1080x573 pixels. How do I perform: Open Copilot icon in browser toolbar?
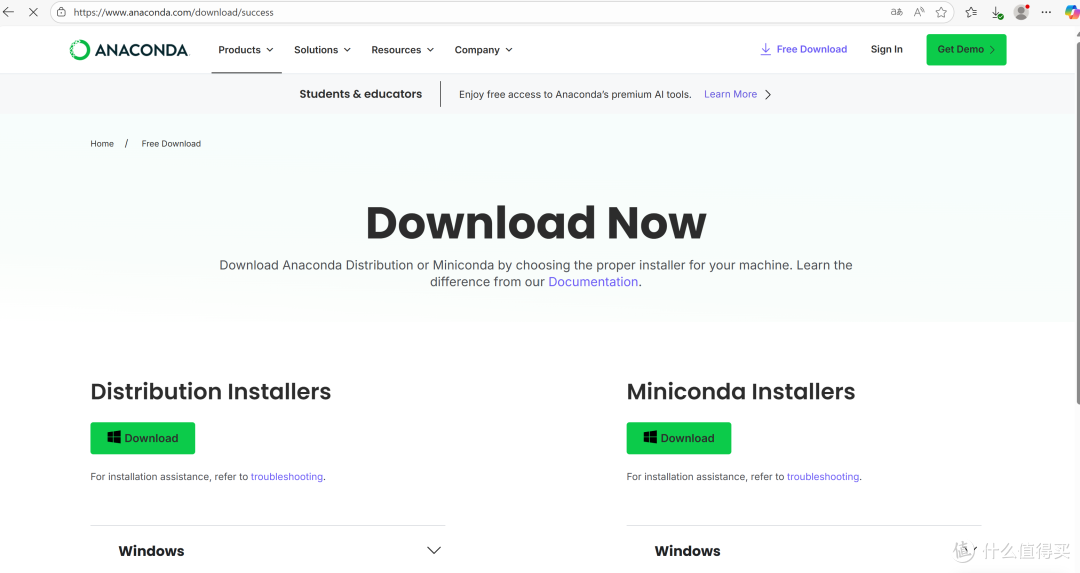[x=1071, y=12]
